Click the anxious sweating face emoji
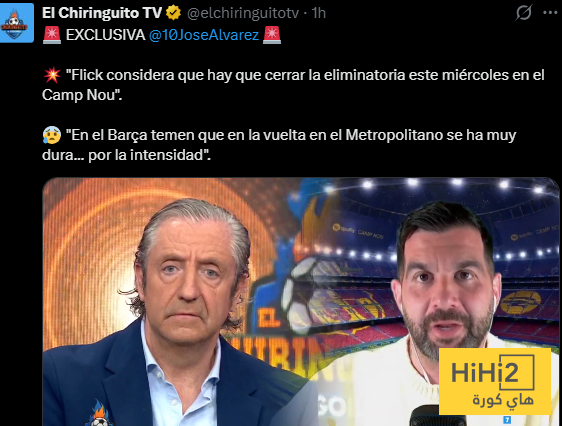The width and height of the screenshot is (562, 426). point(52,135)
